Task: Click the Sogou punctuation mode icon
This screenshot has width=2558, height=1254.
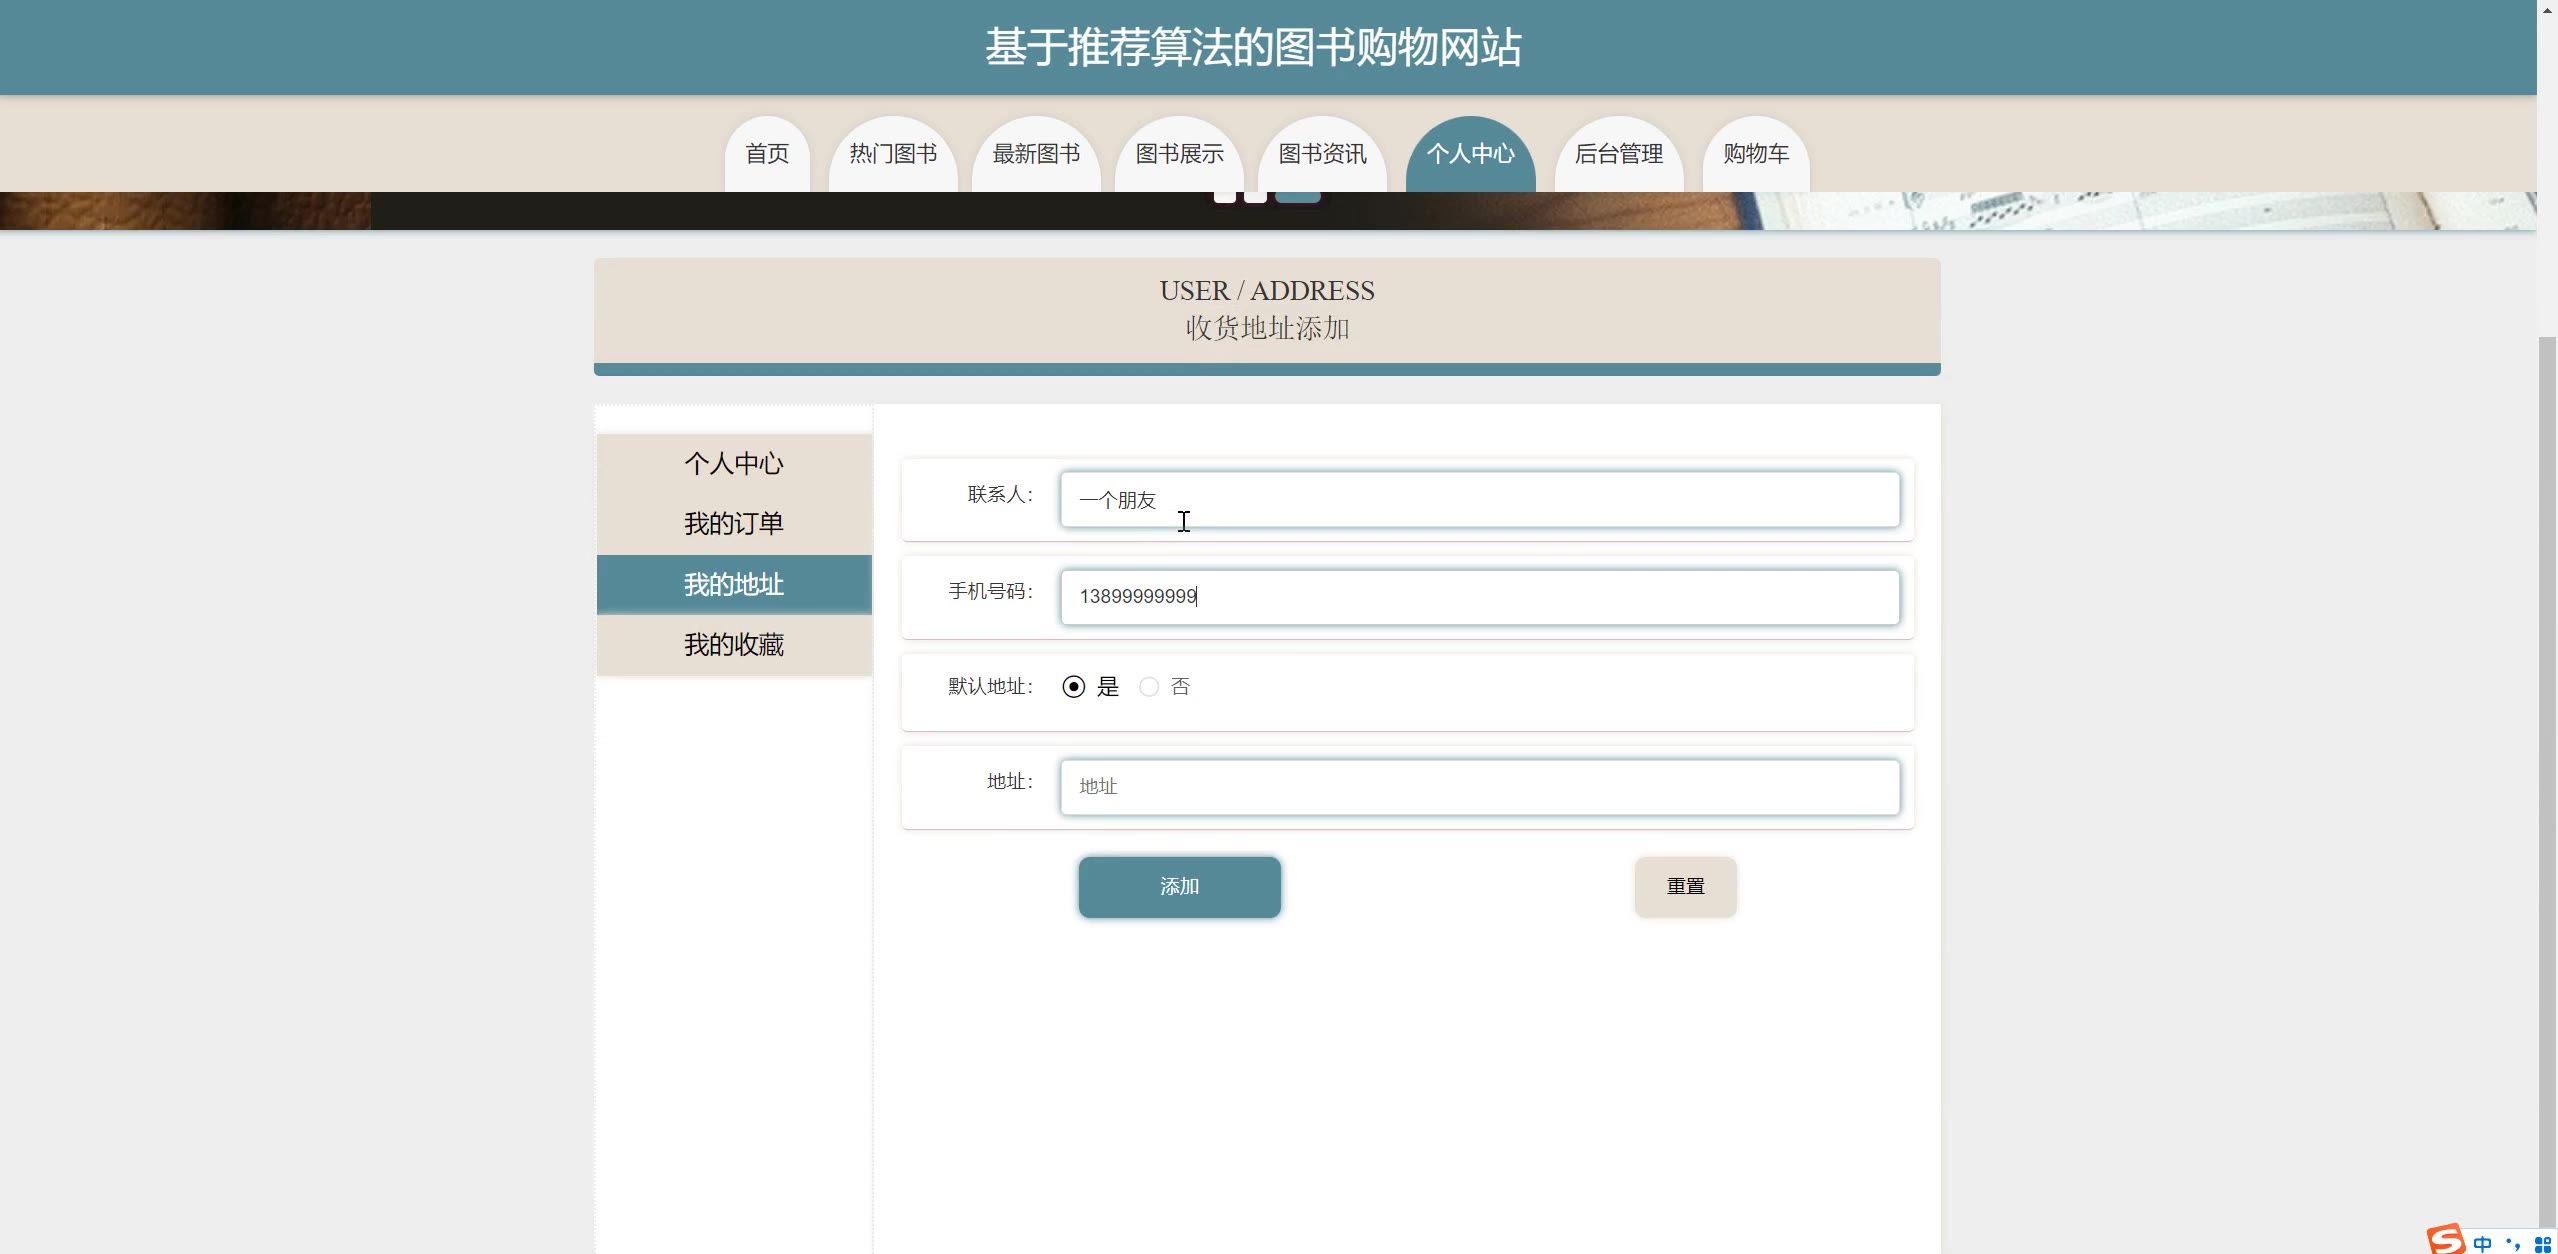Action: tap(2514, 1244)
